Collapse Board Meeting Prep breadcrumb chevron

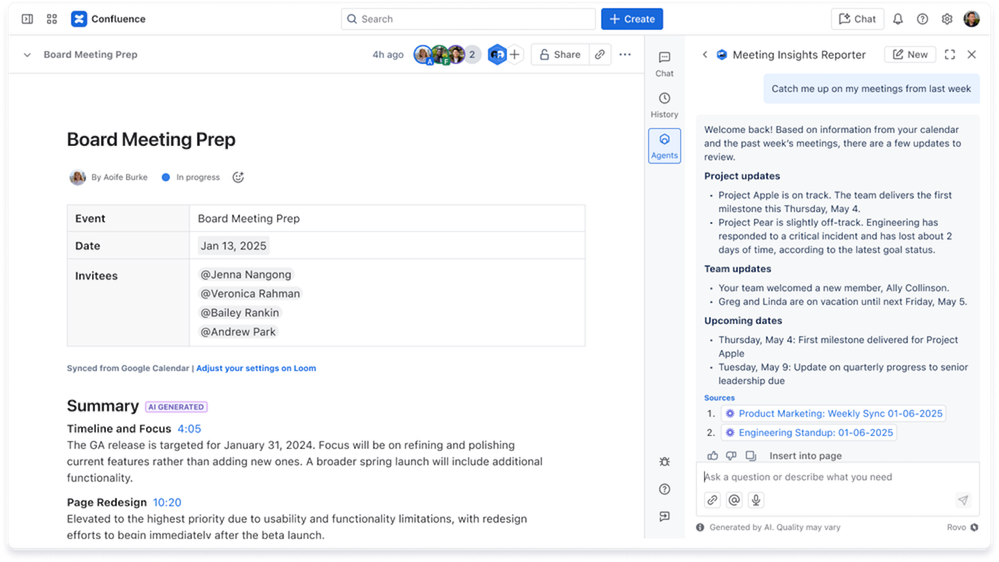(27, 55)
